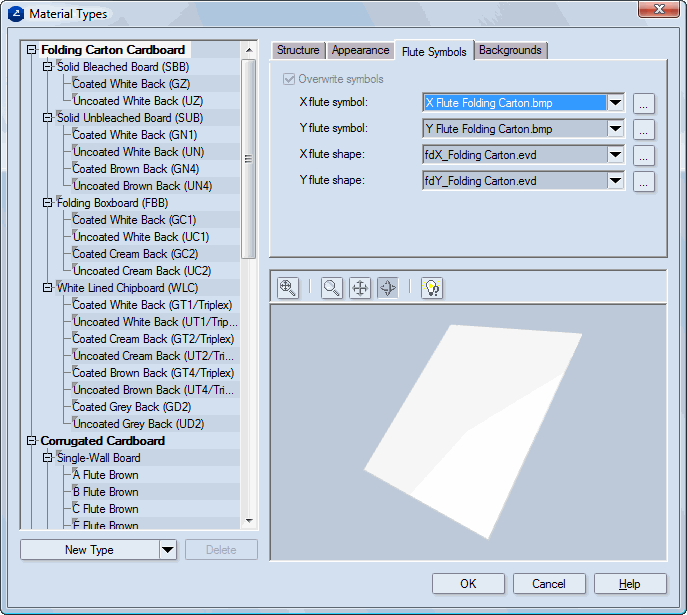Viewport: 687px width, 615px height.
Task: Browse for X flute symbol file
Action: pyautogui.click(x=644, y=103)
